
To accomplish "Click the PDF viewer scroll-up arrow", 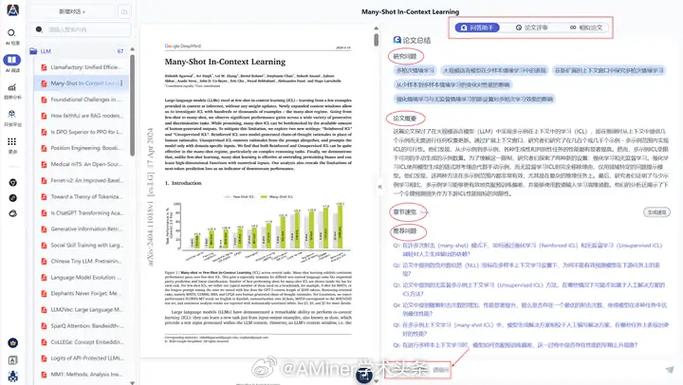I will [376, 28].
